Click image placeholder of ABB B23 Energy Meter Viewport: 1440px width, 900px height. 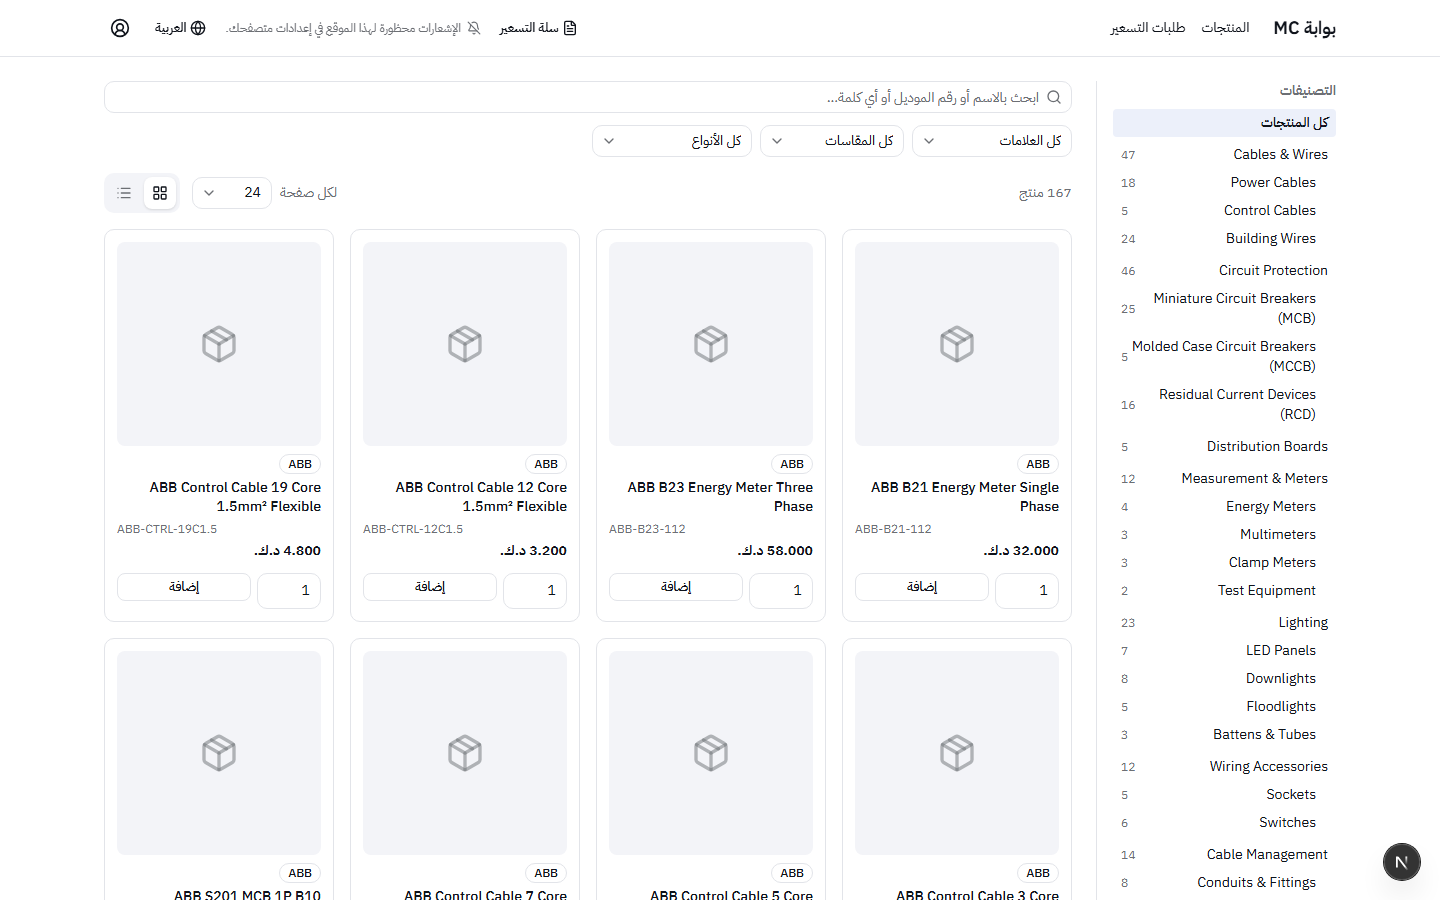click(x=711, y=344)
